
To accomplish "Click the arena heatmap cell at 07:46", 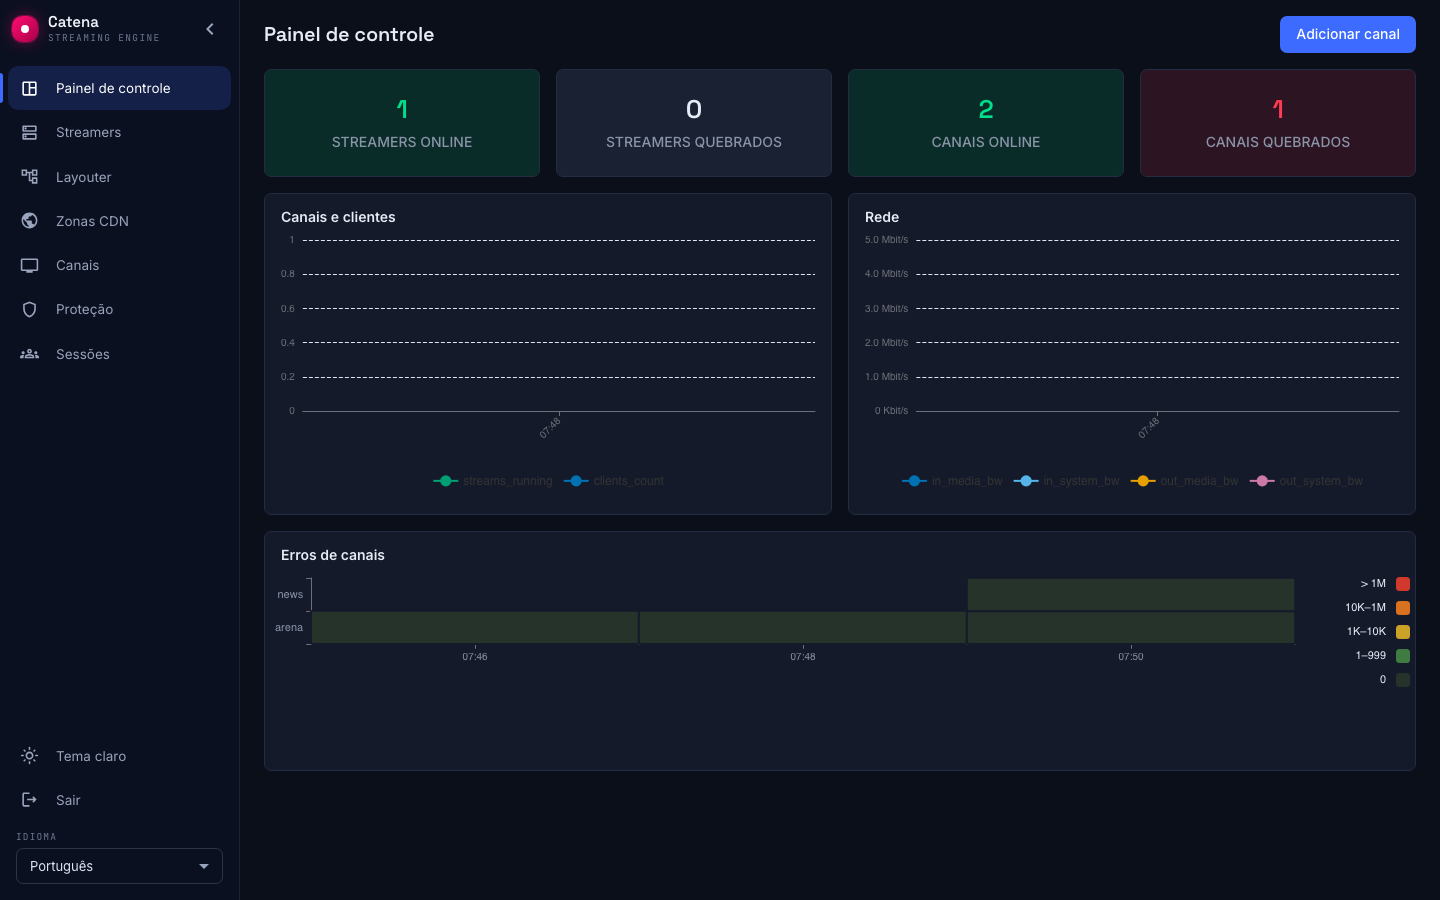I will [475, 627].
